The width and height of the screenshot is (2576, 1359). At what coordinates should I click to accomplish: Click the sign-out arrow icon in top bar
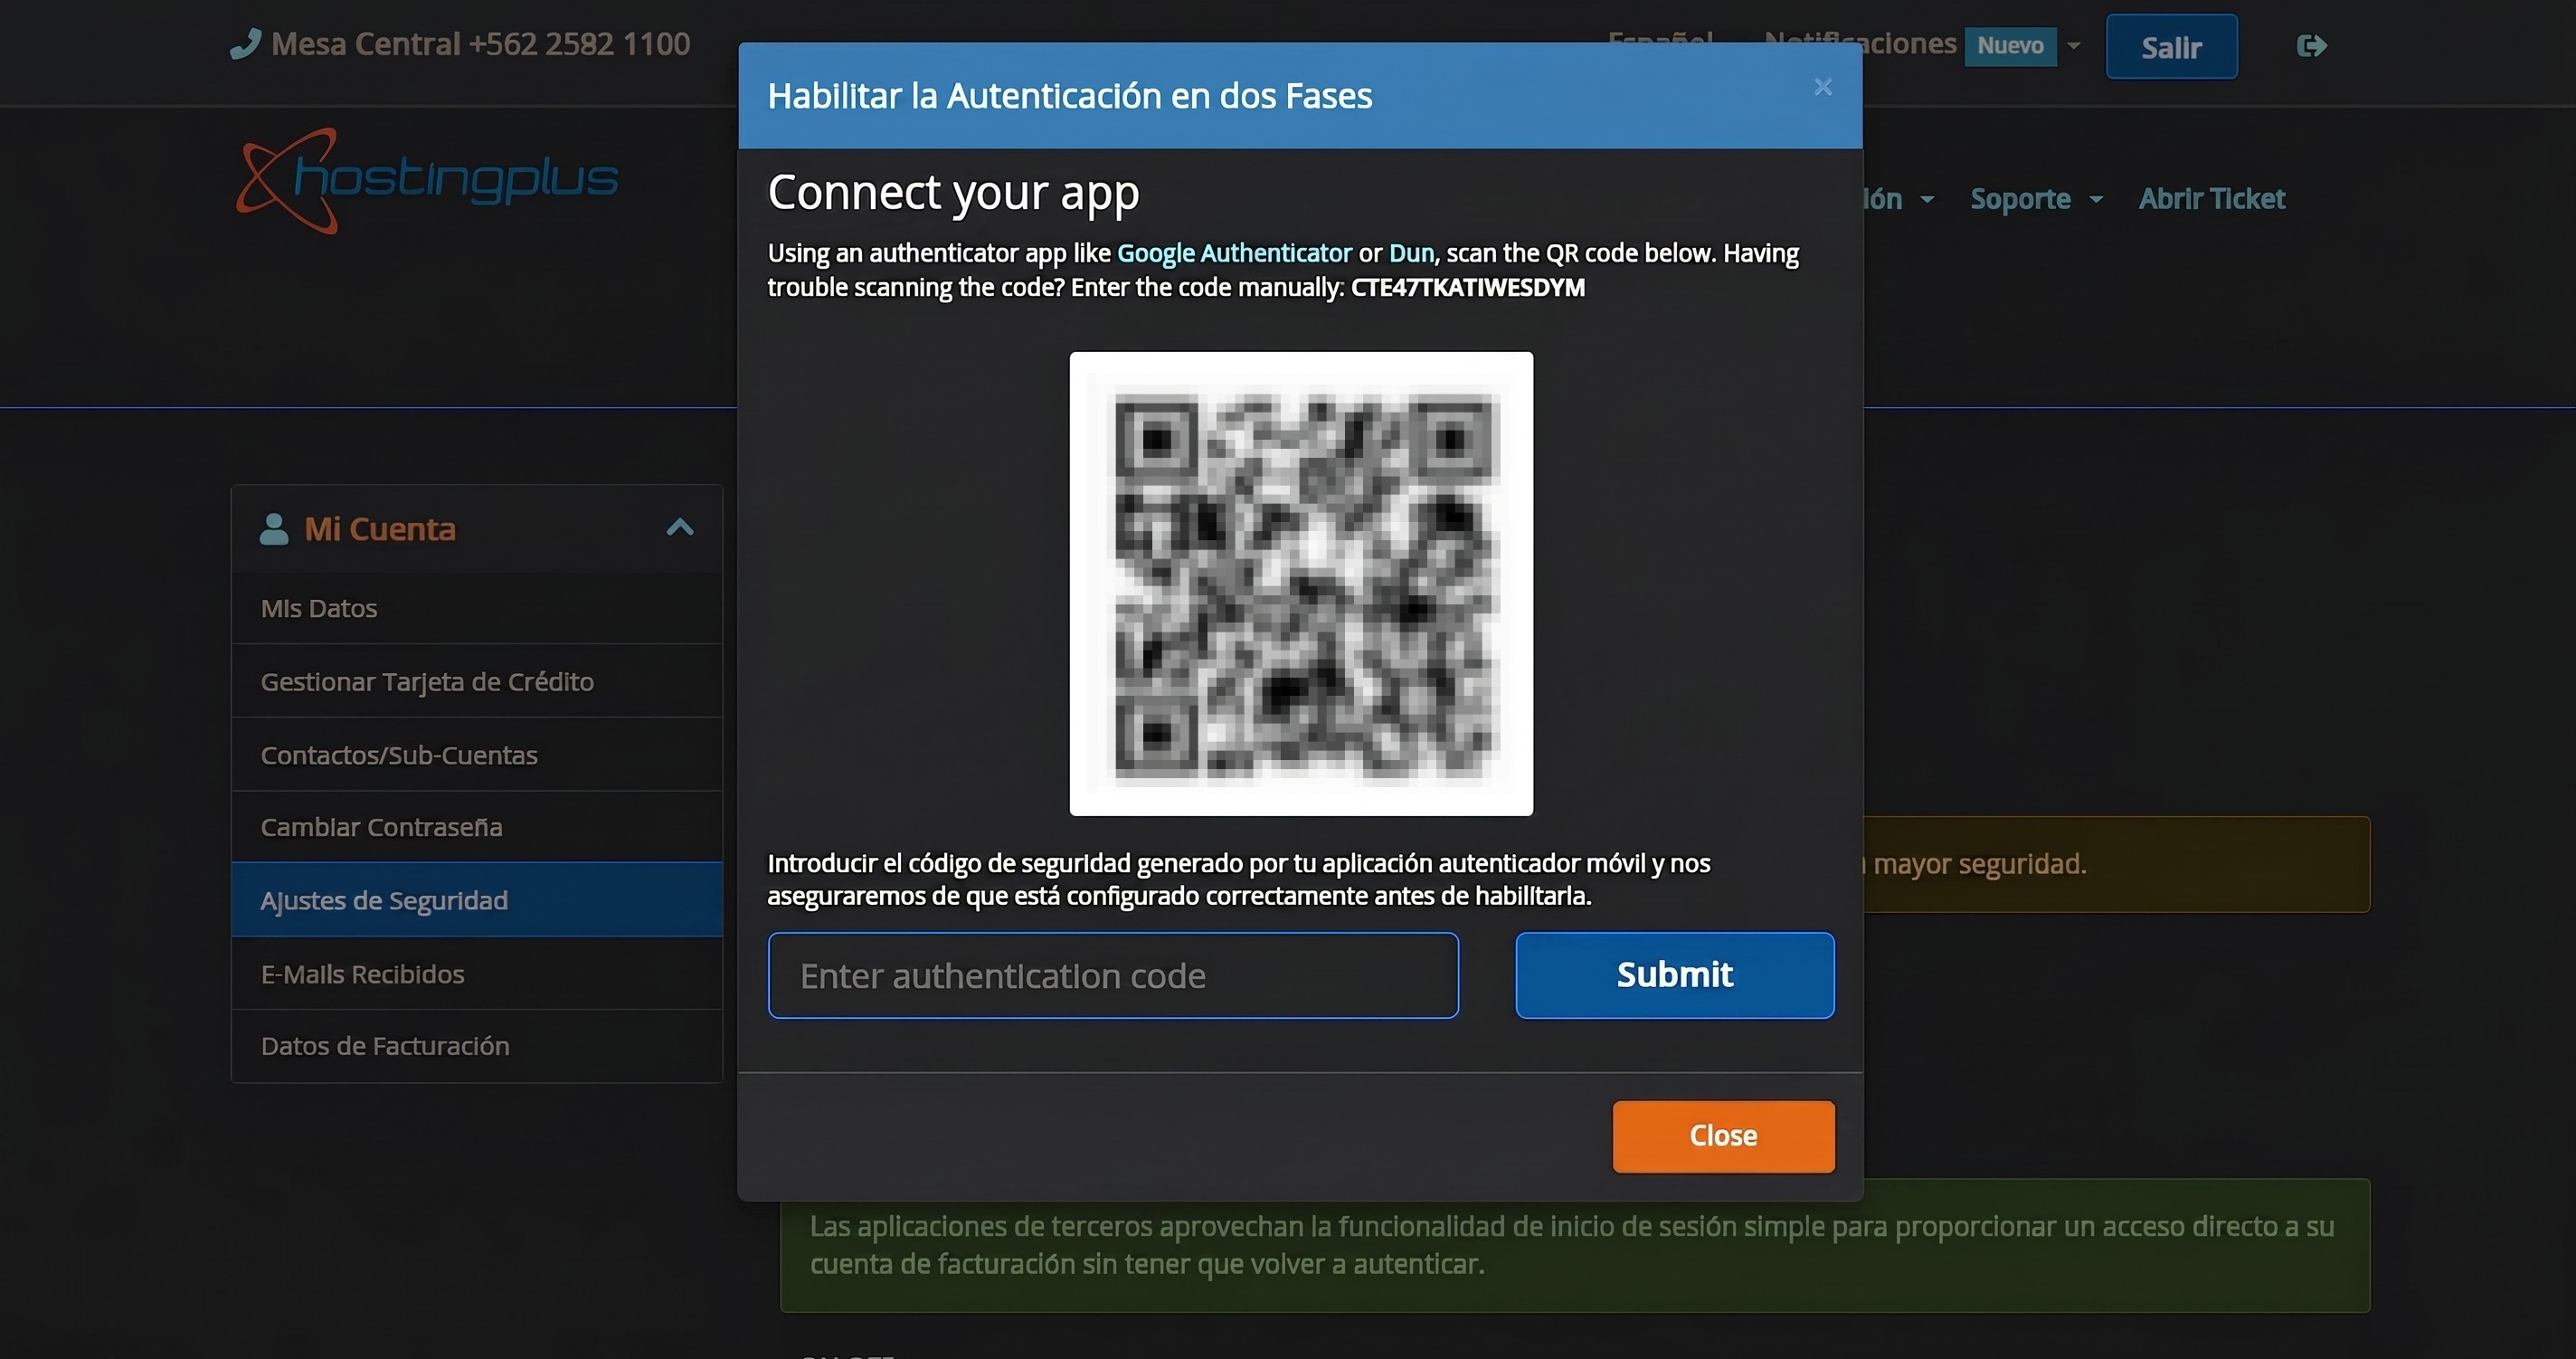coord(2312,46)
